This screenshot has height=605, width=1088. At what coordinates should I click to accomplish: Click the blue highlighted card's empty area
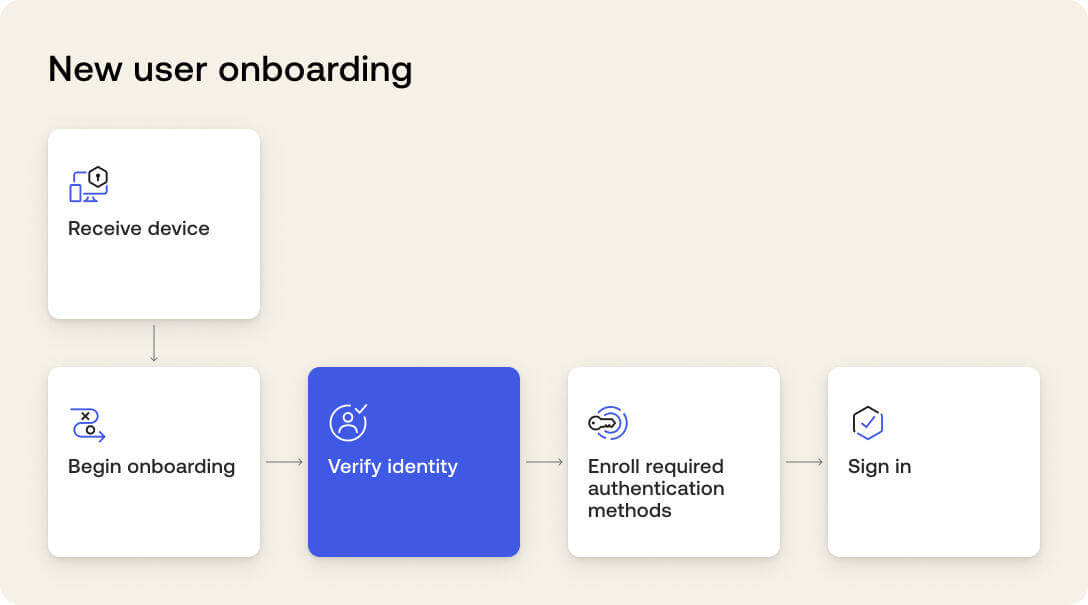(x=413, y=518)
